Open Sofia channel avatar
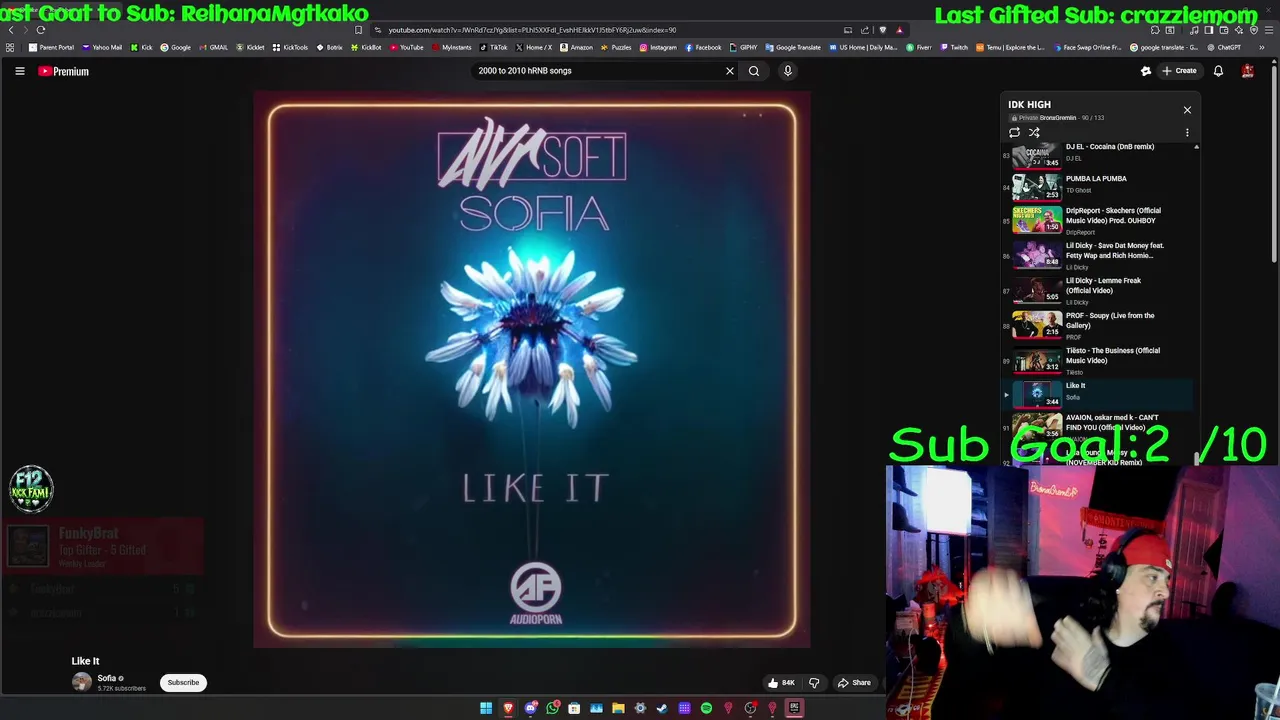This screenshot has width=1280, height=720. (81, 682)
